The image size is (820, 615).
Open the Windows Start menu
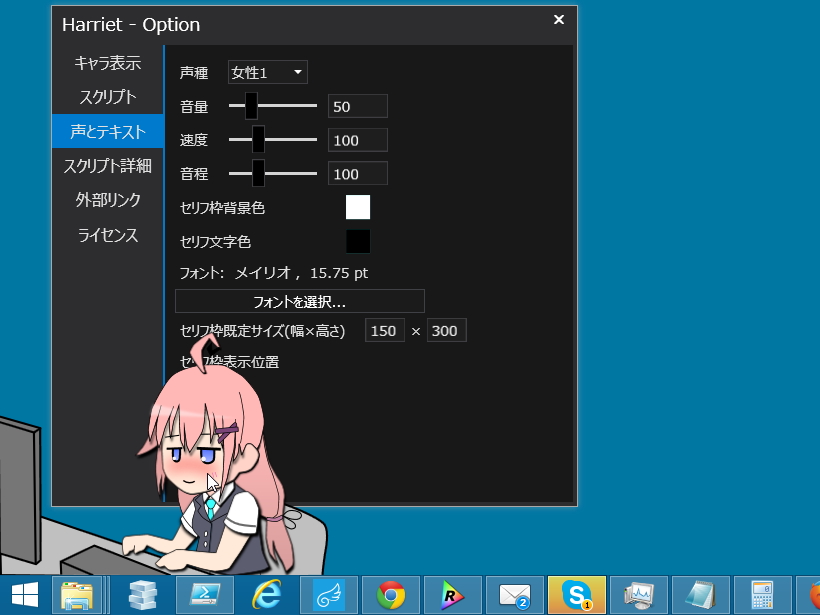[22, 595]
